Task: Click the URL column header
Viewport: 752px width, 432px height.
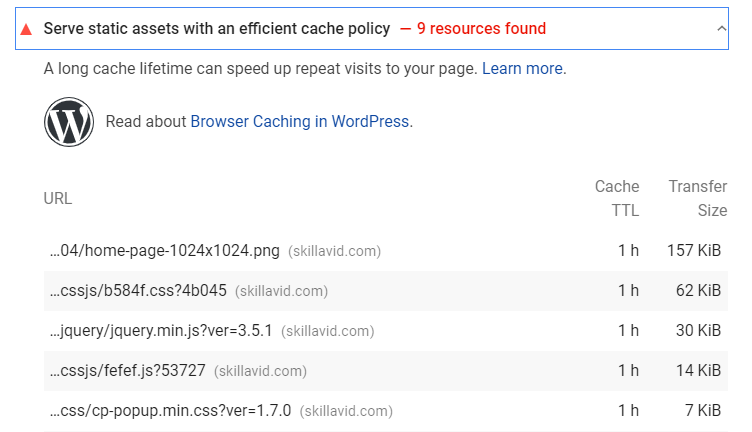Action: 58,198
